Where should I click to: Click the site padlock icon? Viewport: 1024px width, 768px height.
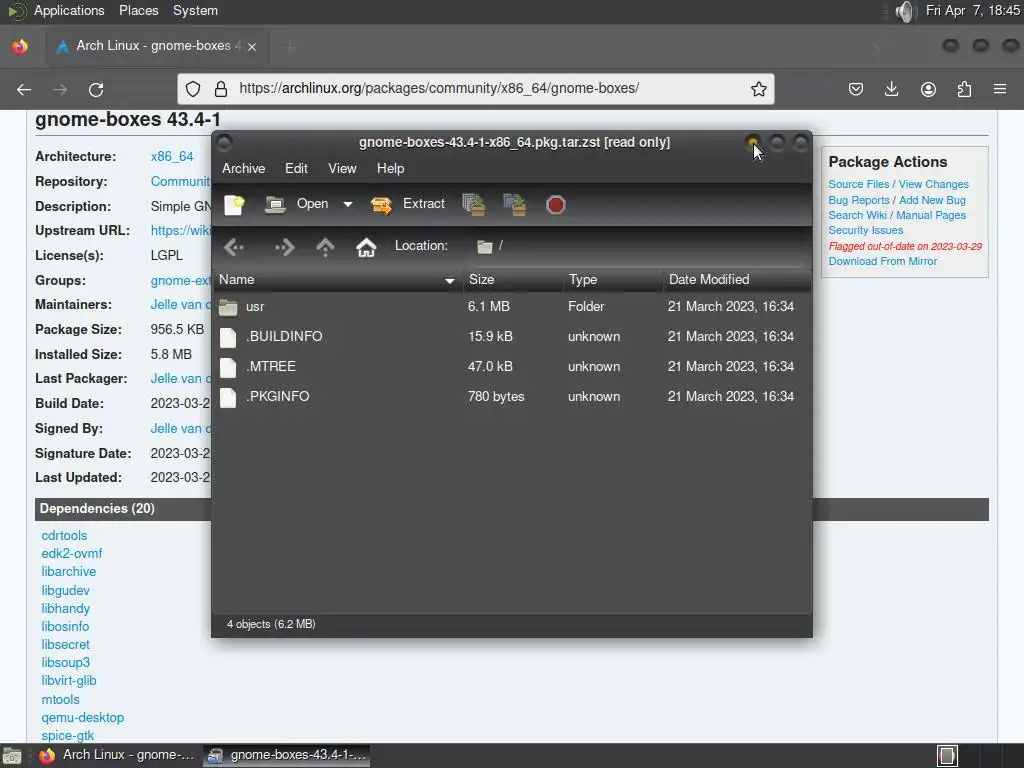(221, 89)
